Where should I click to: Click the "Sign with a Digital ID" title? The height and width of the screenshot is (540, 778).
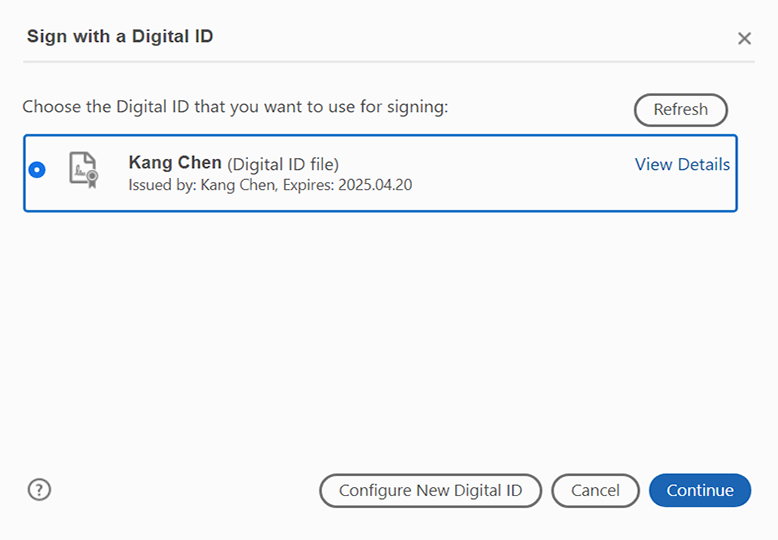tap(120, 36)
